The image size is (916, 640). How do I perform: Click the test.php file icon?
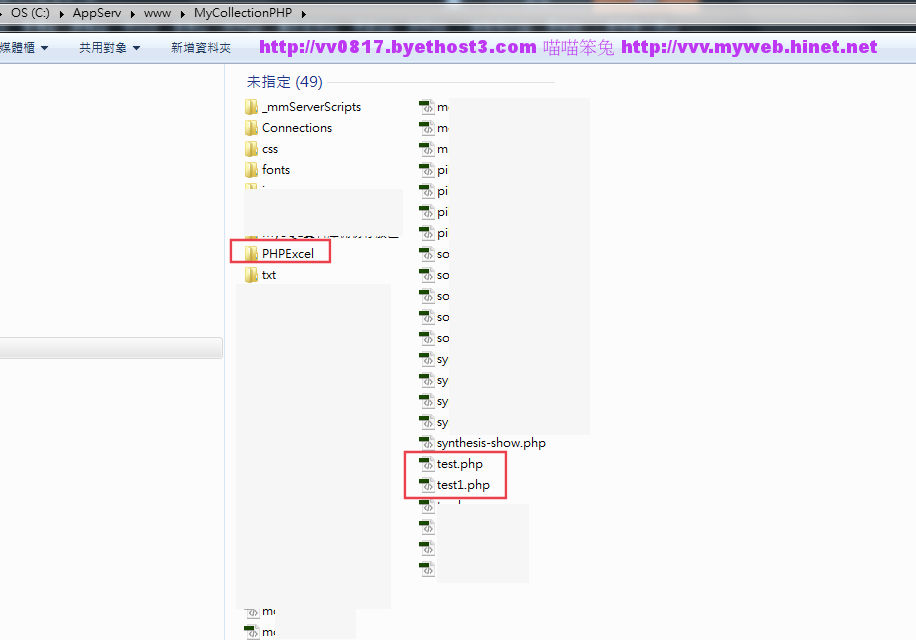click(x=427, y=464)
